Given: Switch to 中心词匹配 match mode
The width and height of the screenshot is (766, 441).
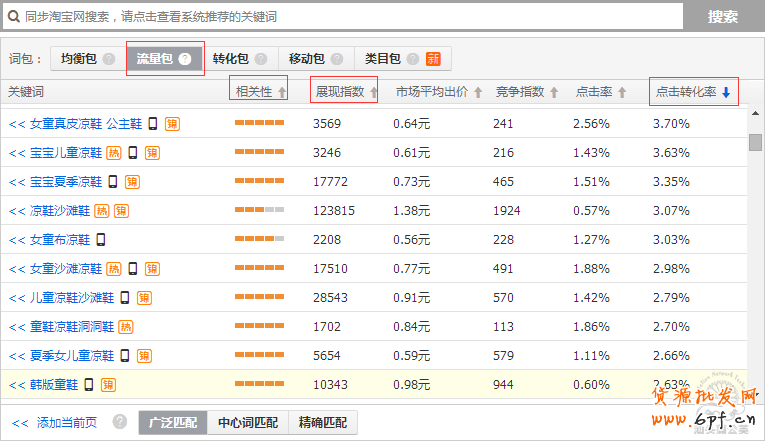Looking at the screenshot, I should (x=248, y=422).
